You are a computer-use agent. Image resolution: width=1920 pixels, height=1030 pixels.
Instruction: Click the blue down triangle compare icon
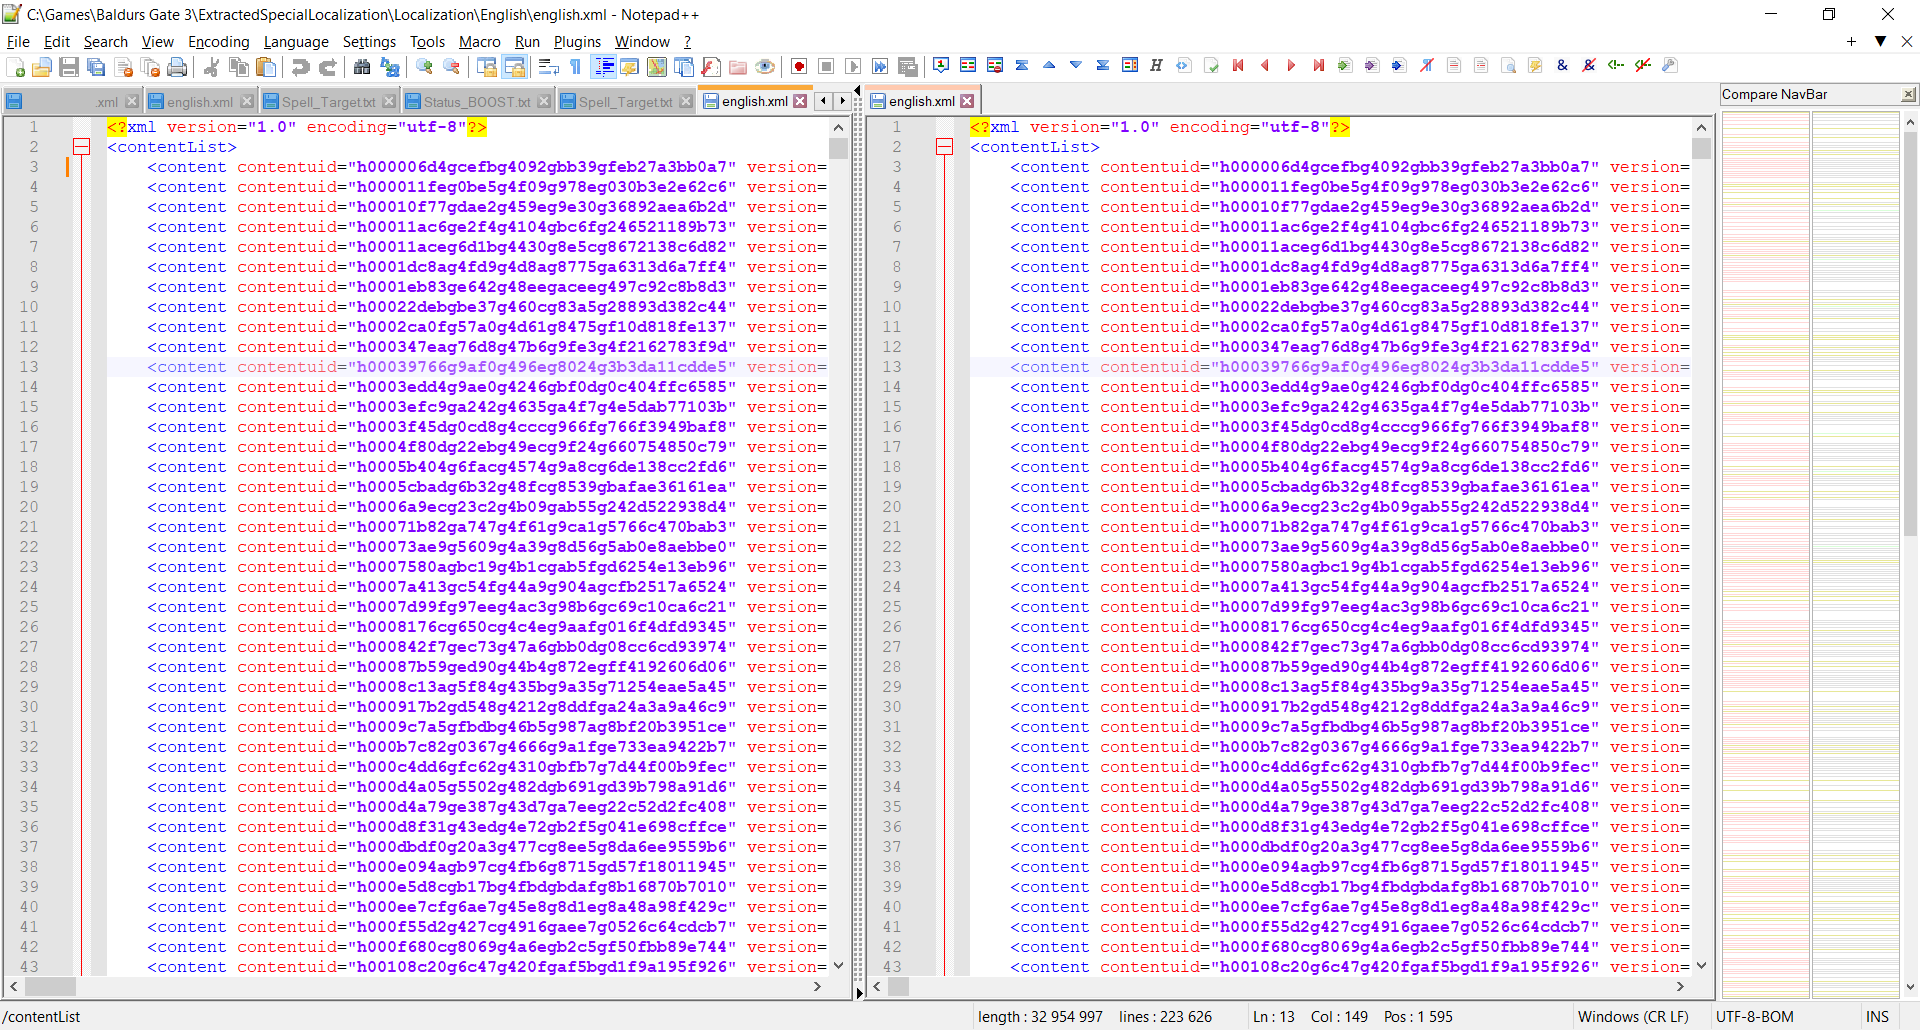pos(1076,65)
